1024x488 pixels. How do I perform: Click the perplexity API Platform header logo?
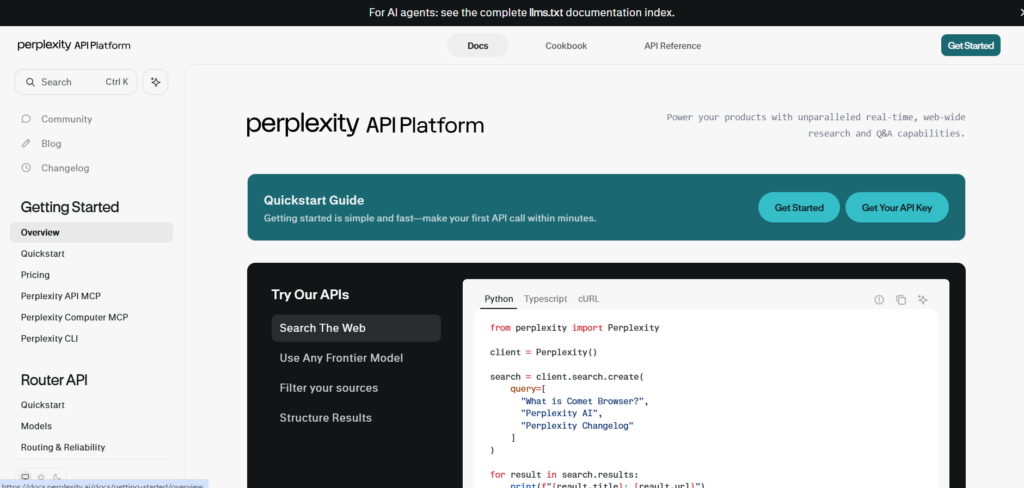tap(74, 45)
